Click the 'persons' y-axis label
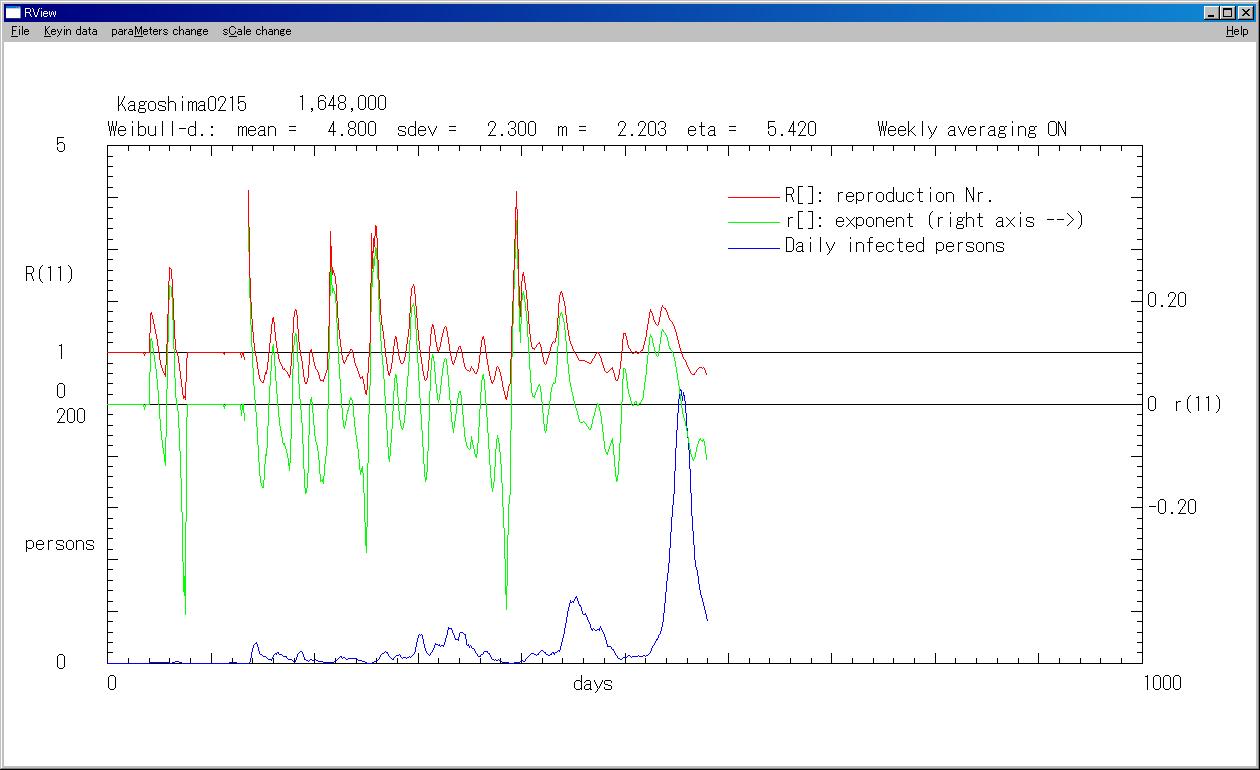 60,544
